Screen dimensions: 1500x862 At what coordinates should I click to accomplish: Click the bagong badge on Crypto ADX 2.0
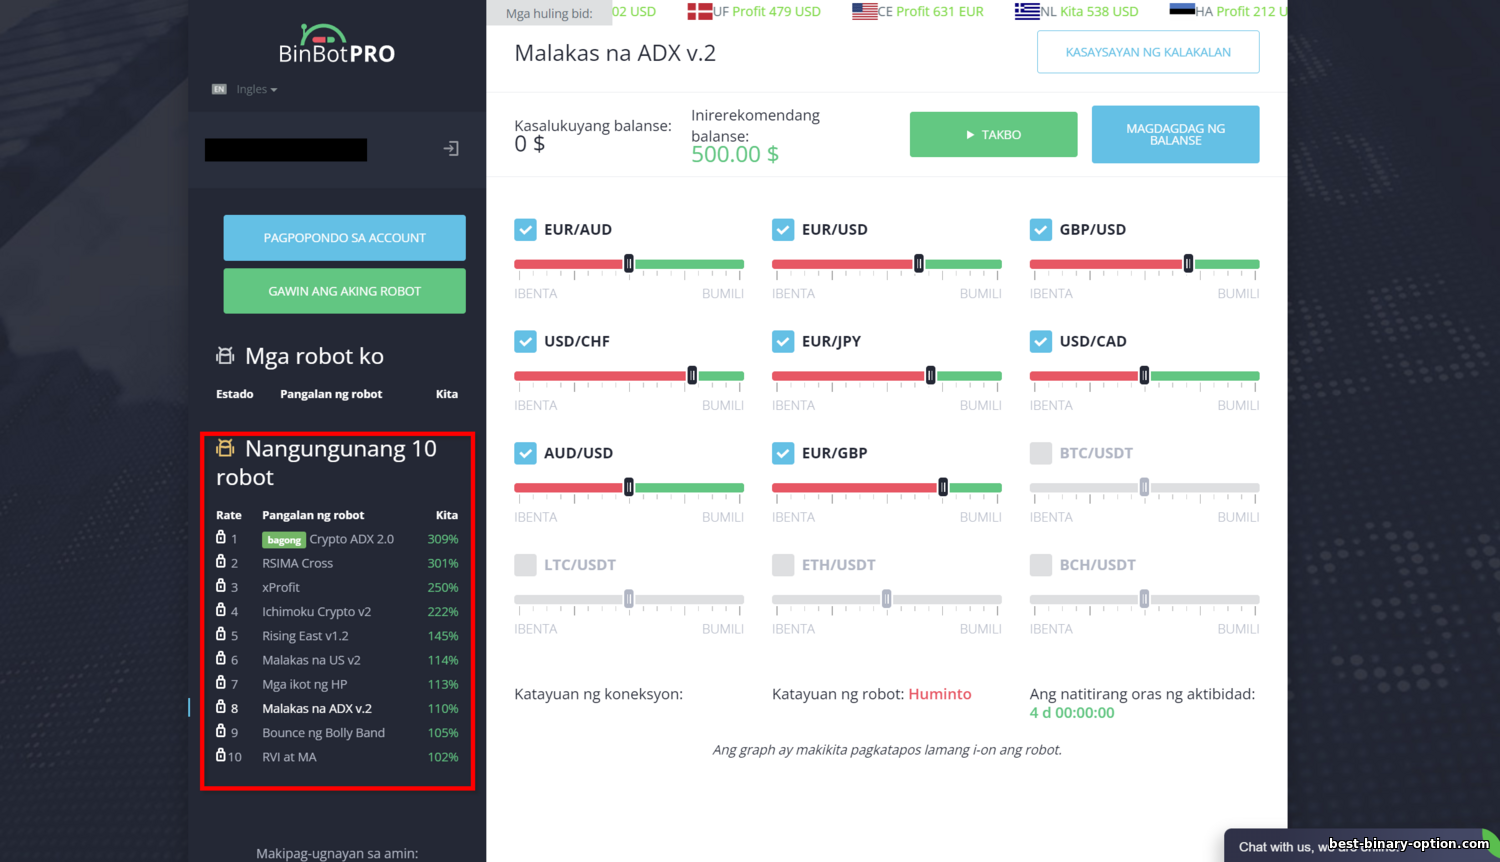284,540
